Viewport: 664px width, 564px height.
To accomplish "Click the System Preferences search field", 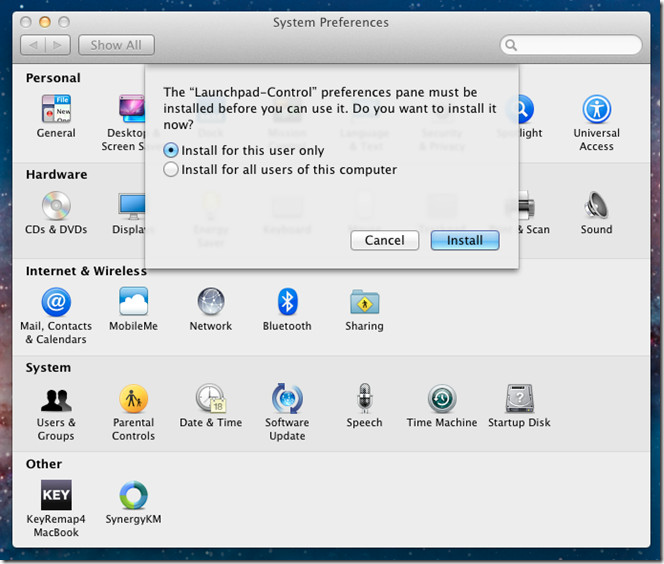I will click(571, 45).
